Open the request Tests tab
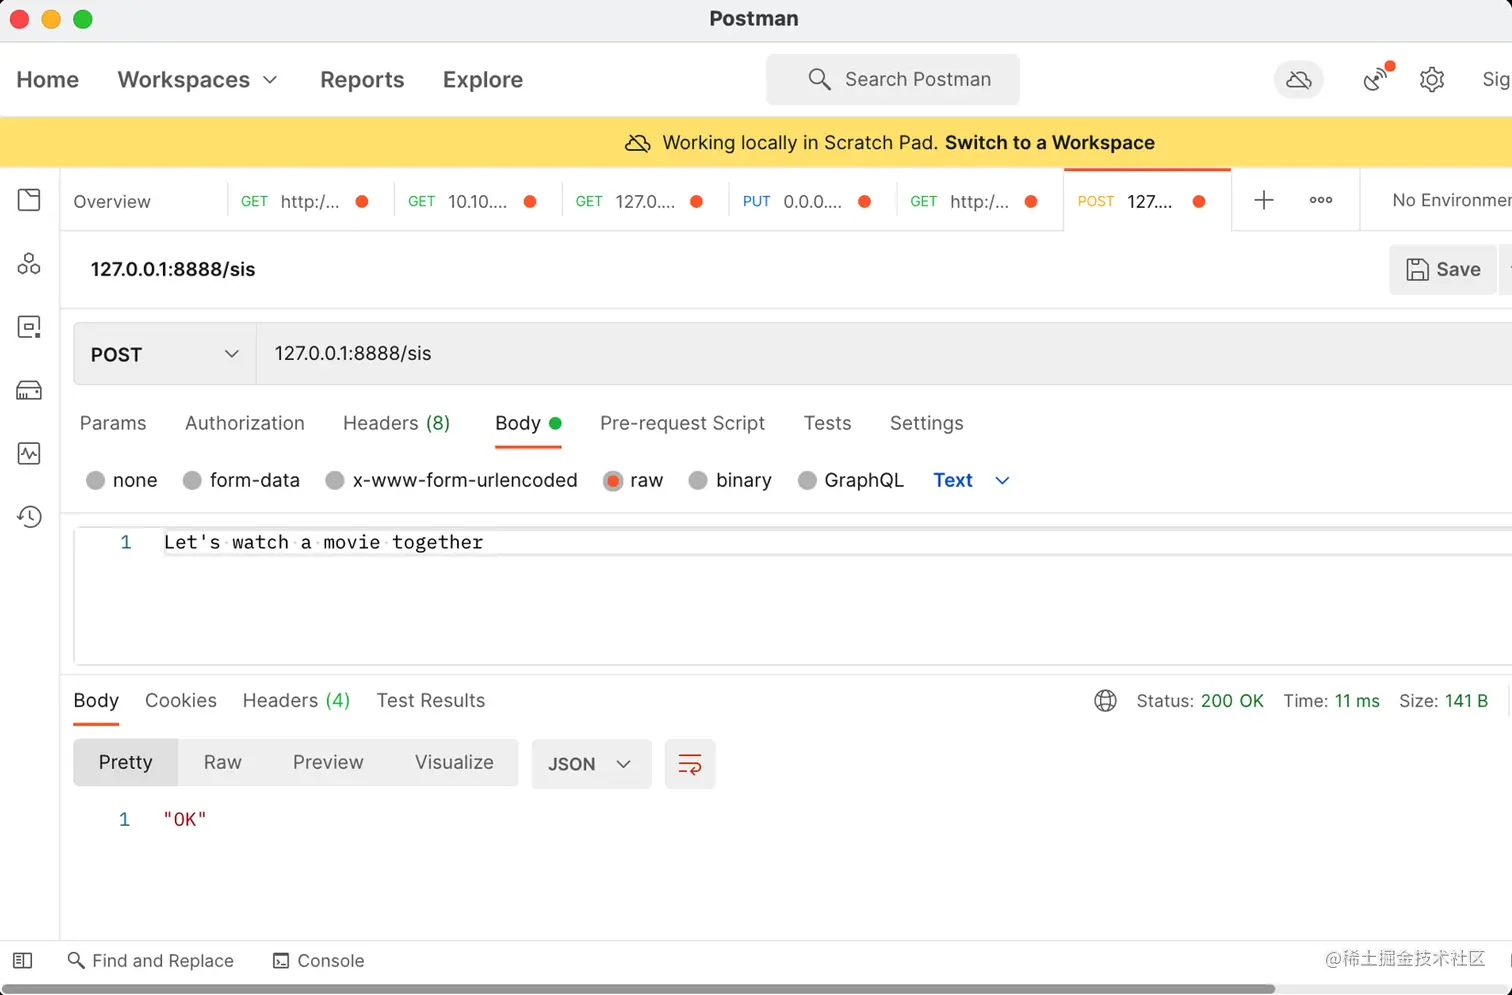This screenshot has width=1512, height=995. click(x=828, y=424)
